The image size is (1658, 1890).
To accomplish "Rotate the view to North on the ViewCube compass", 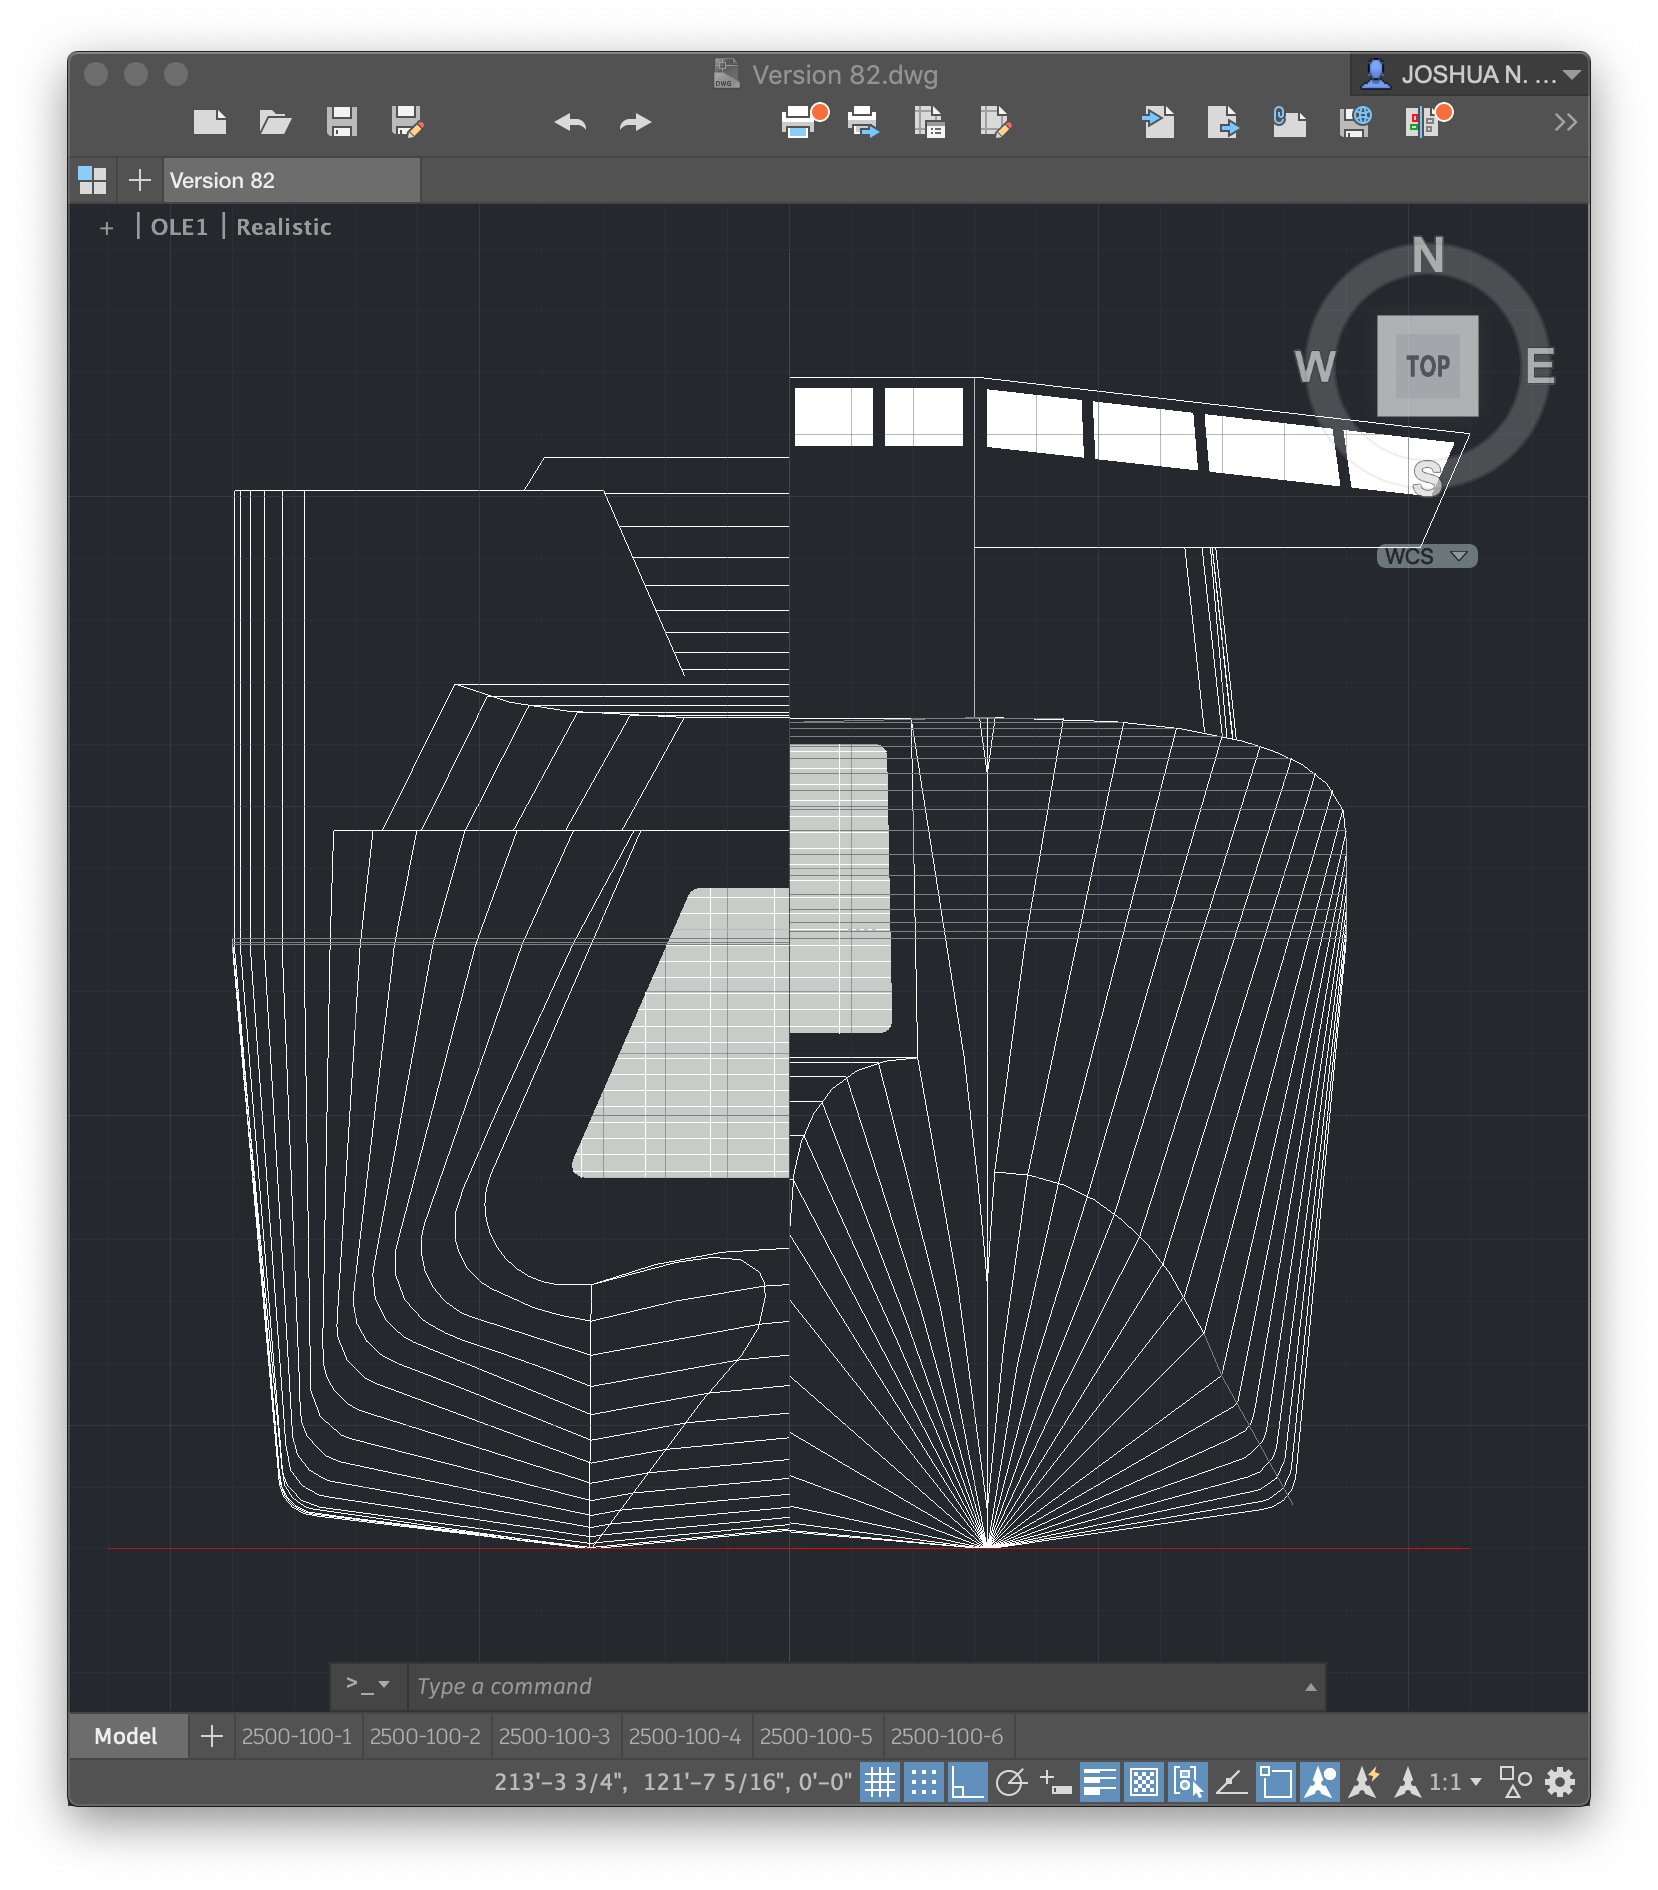I will point(1428,255).
